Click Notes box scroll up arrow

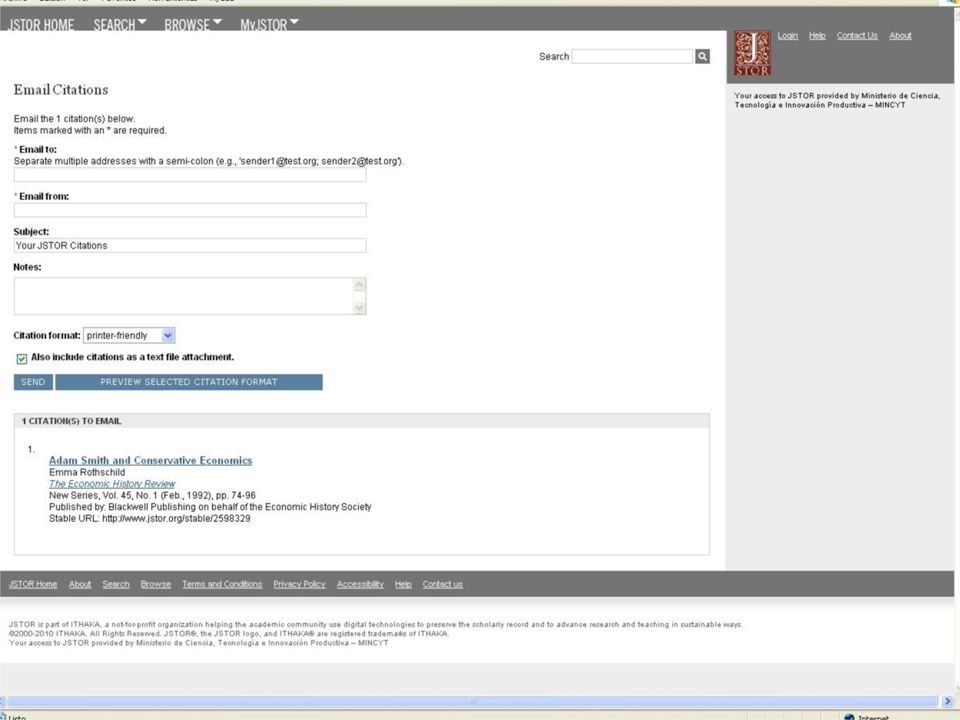[360, 285]
